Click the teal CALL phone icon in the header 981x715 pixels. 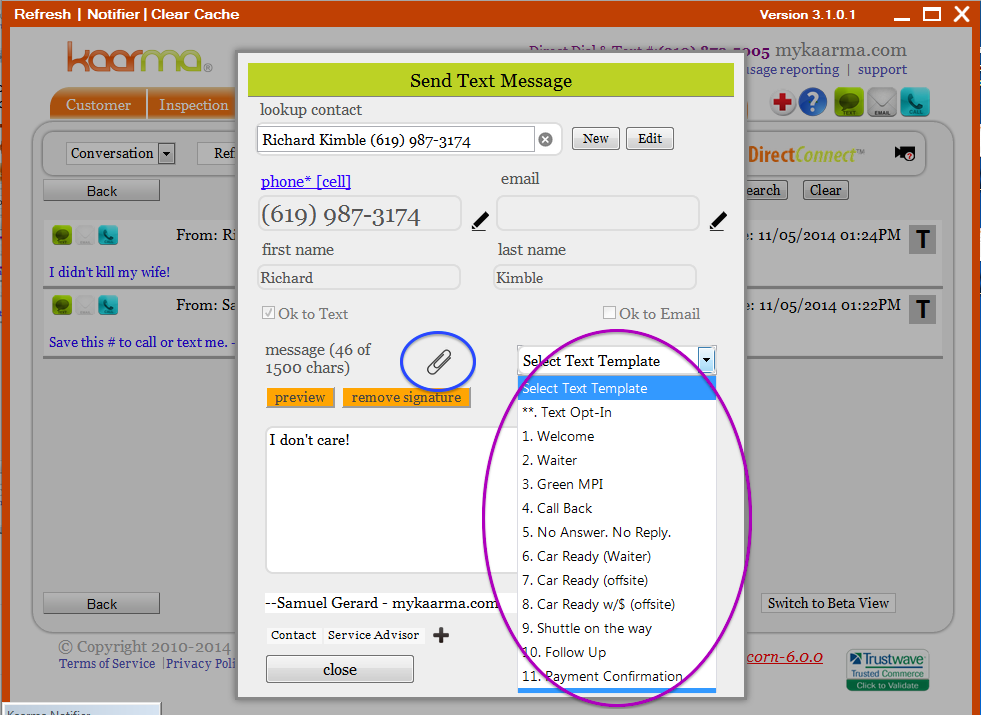tap(915, 102)
